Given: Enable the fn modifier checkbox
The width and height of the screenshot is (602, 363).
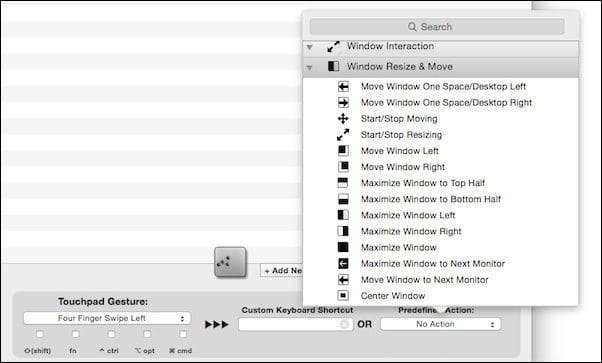Looking at the screenshot, I should point(76,334).
